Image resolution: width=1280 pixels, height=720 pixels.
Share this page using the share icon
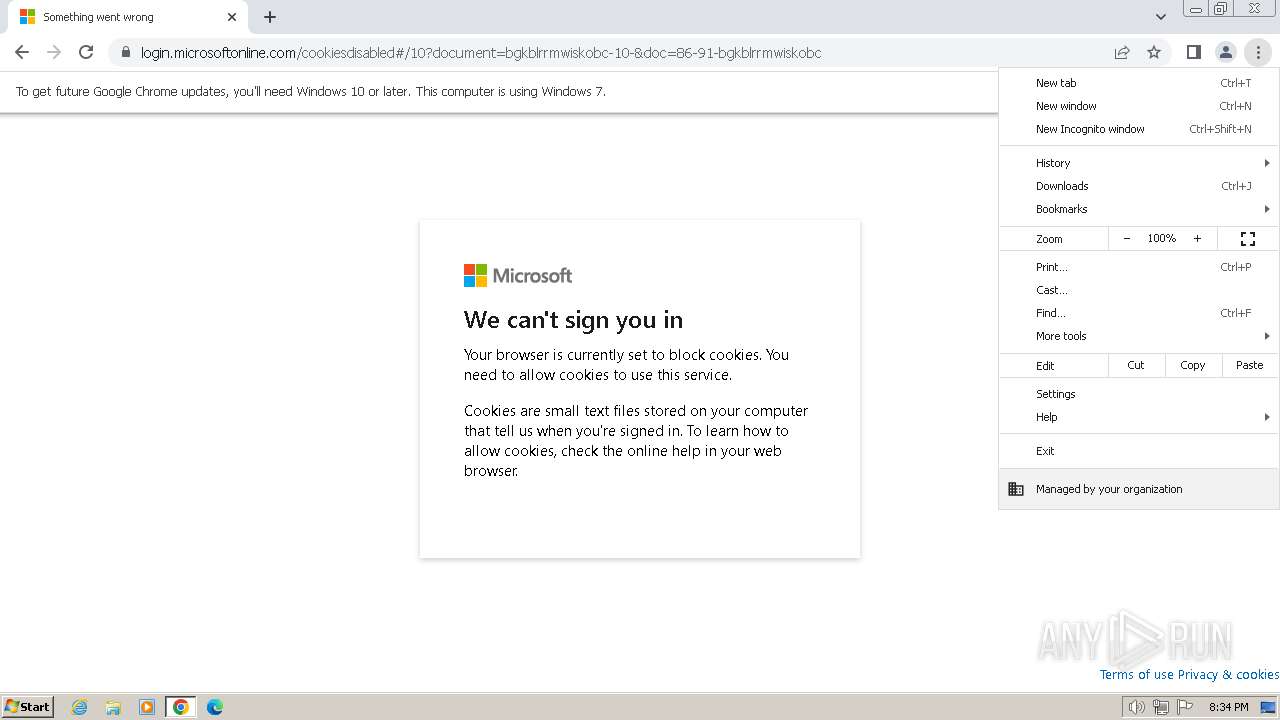click(1122, 52)
